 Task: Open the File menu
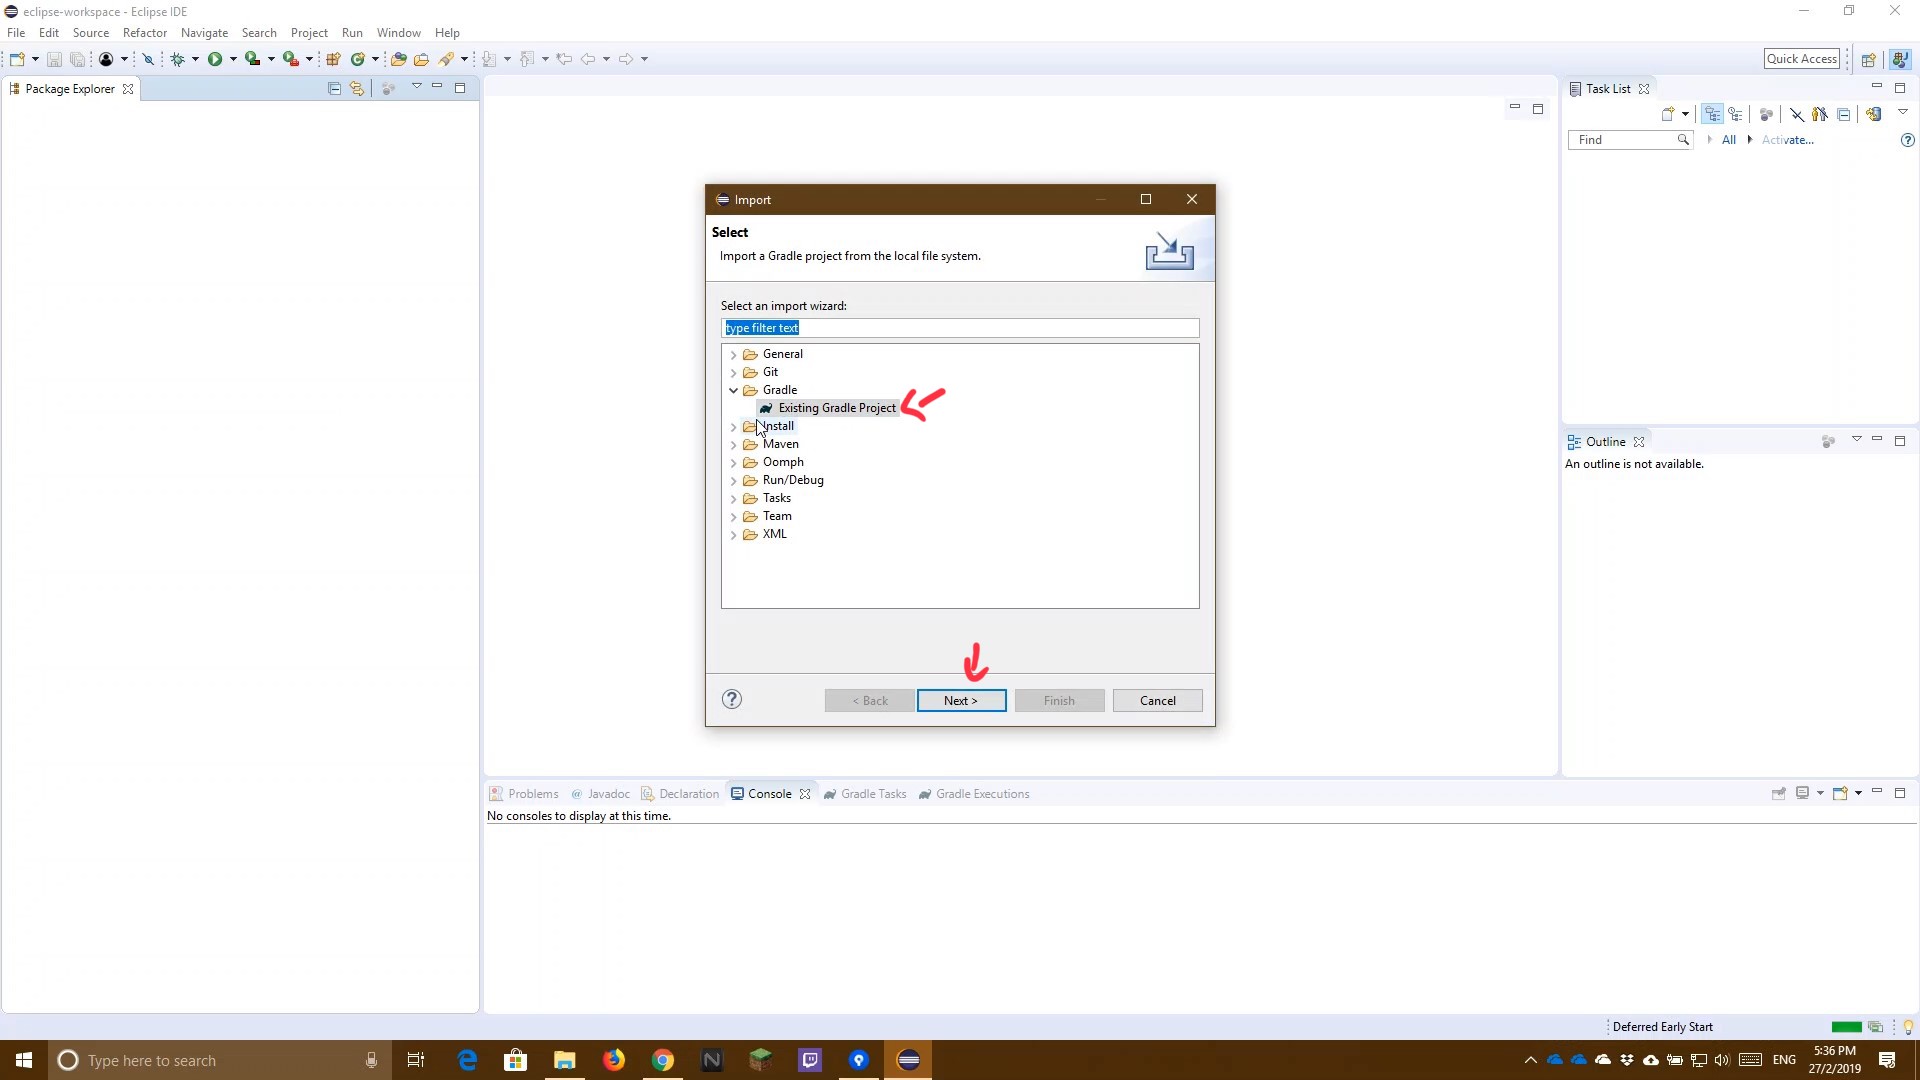16,33
